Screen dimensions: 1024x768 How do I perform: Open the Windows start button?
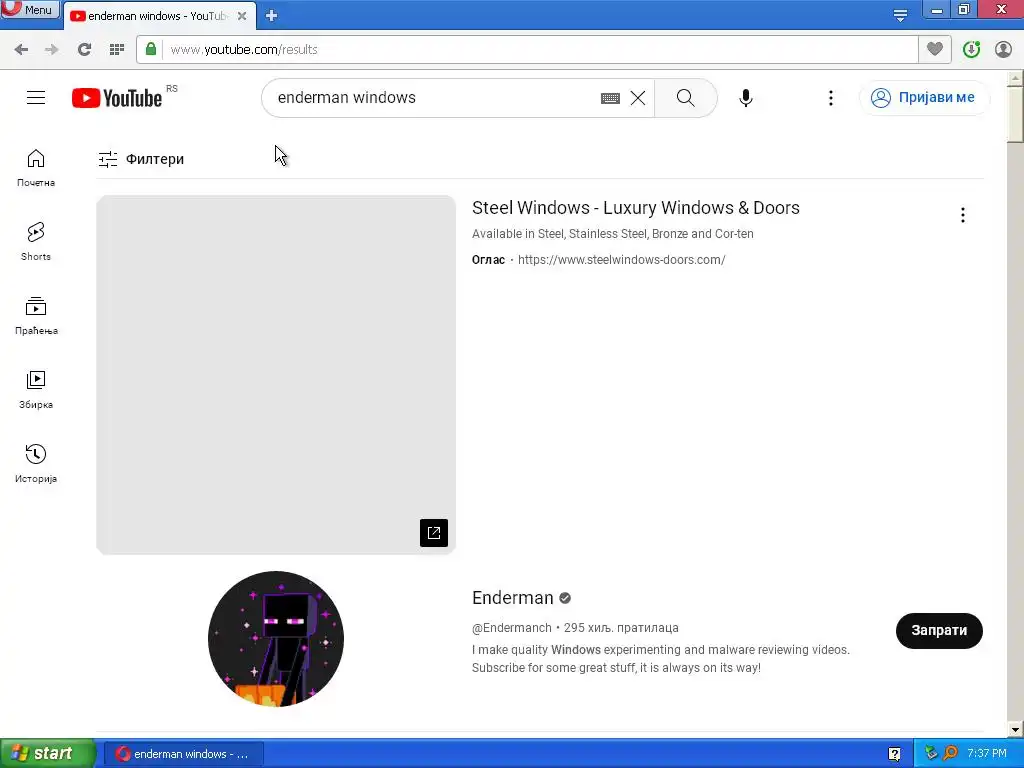48,754
